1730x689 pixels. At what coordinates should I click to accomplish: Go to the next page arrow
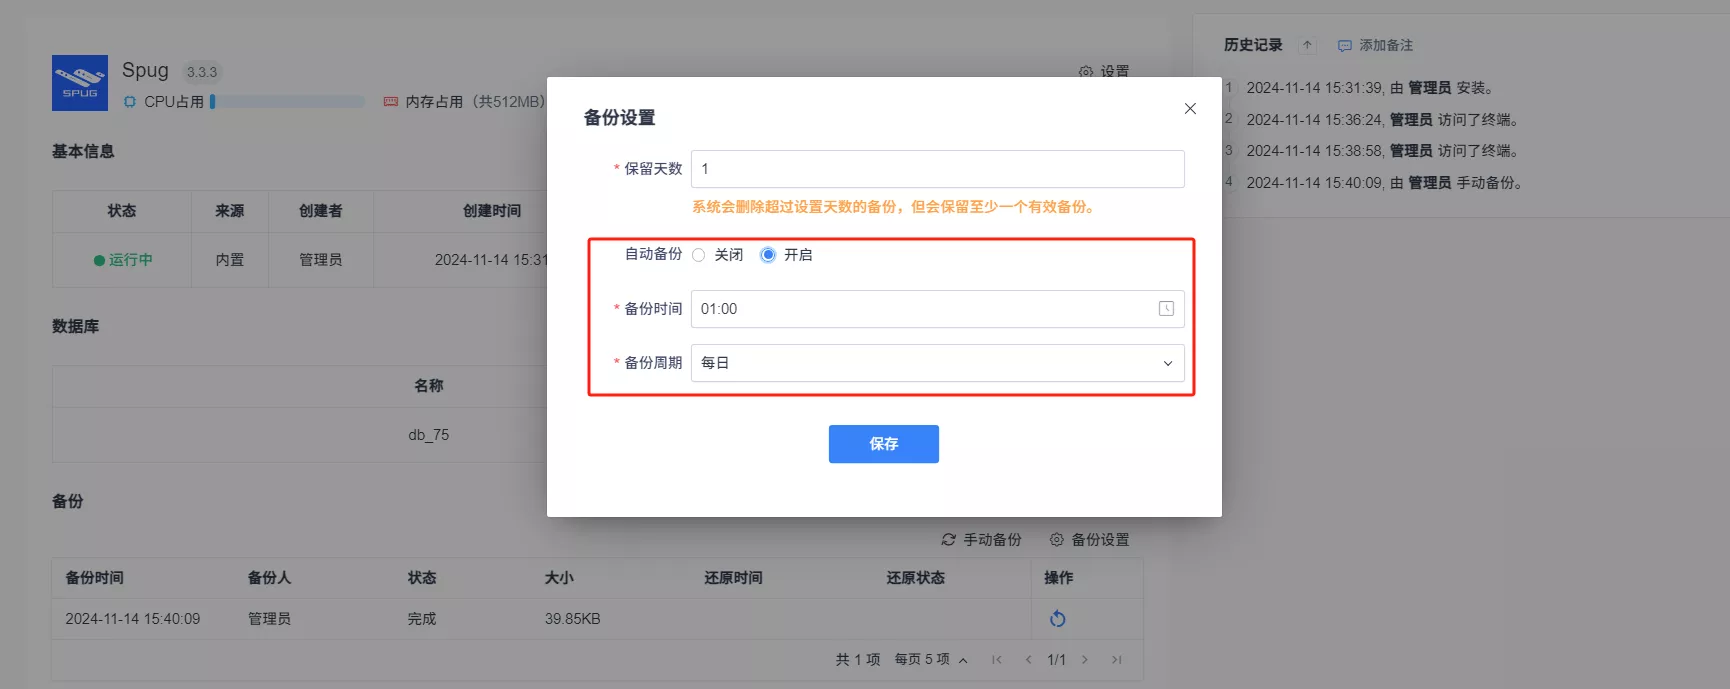coord(1085,660)
